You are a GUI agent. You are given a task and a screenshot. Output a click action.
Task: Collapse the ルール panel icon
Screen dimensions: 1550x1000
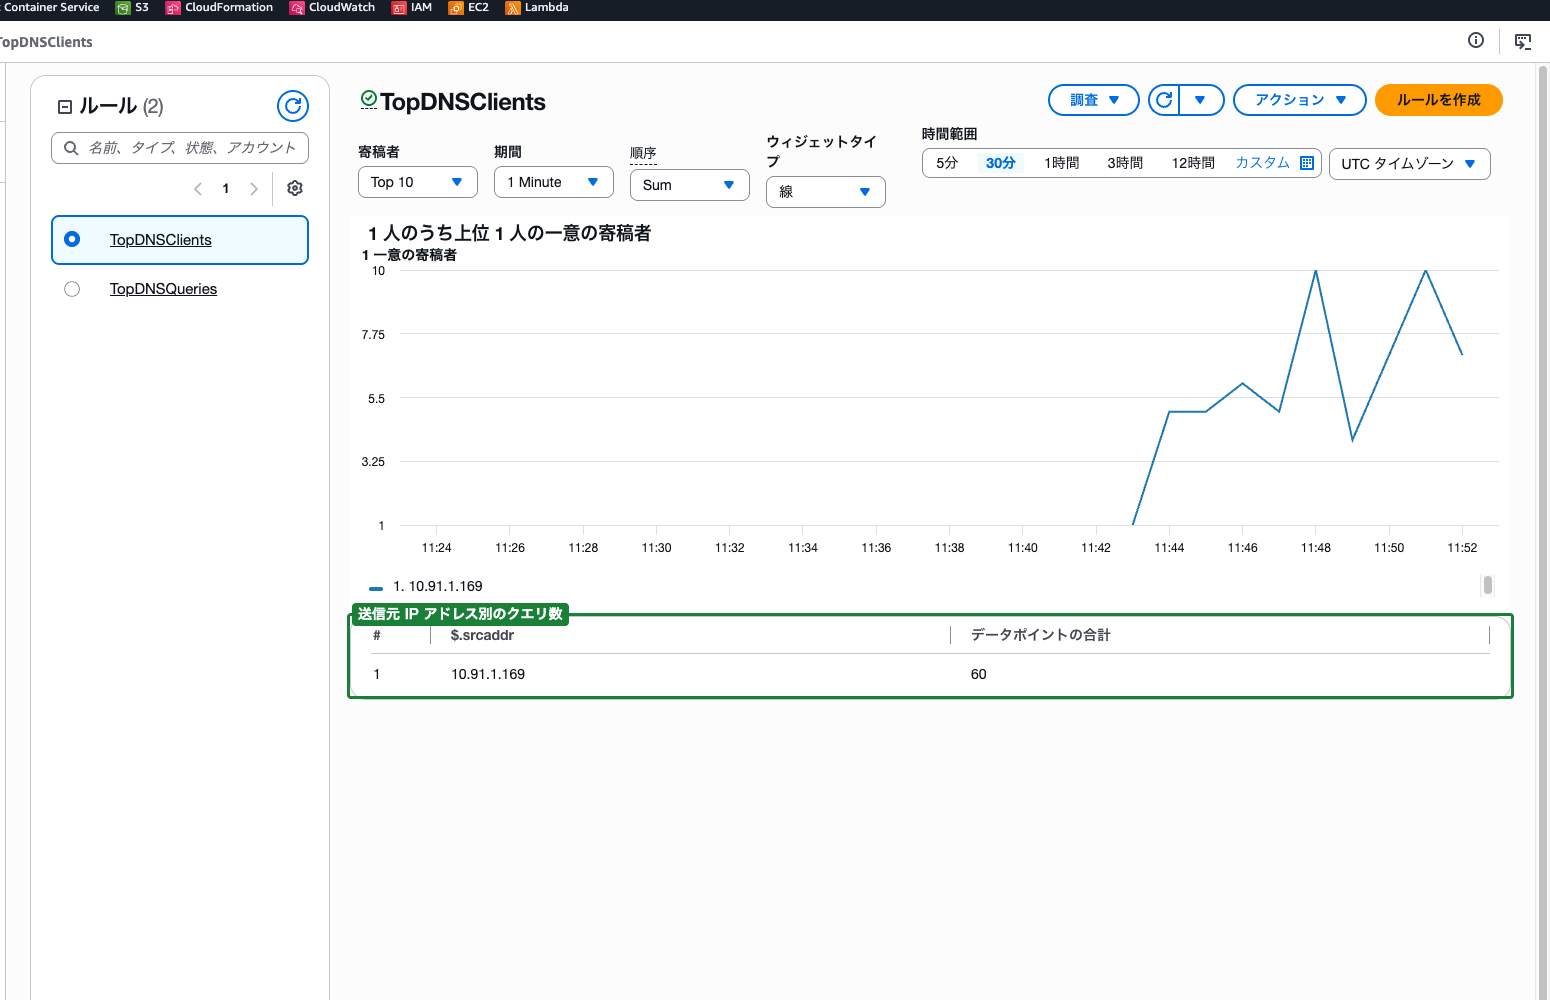point(65,106)
